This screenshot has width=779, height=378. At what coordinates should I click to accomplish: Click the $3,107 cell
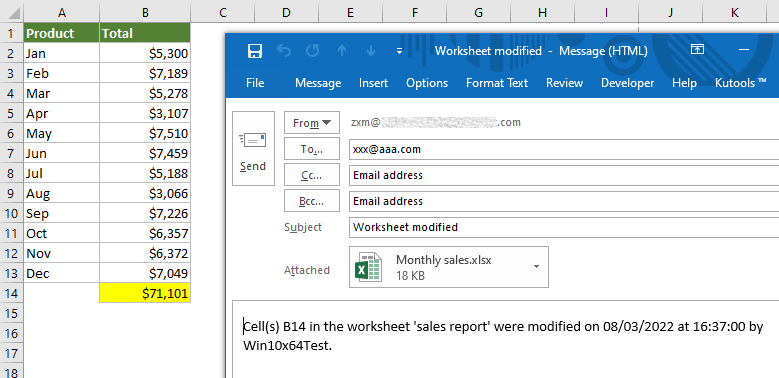[145, 113]
